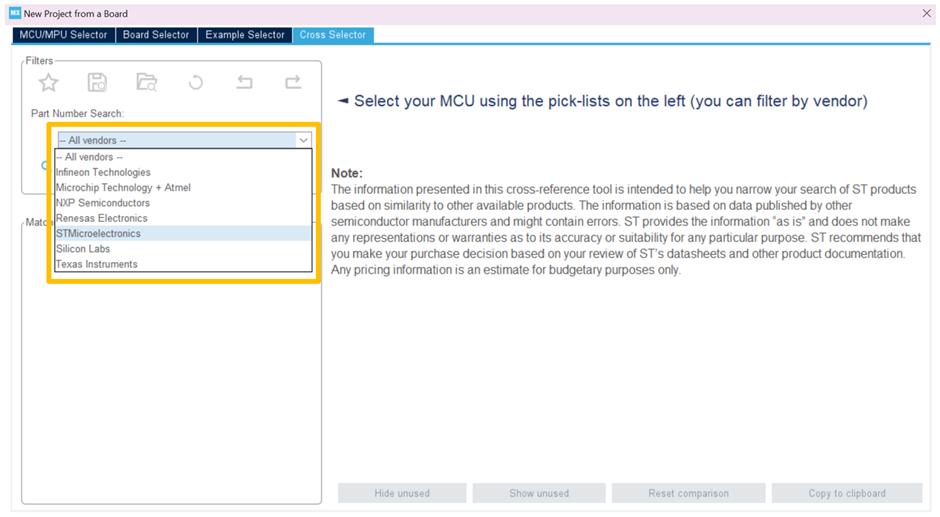Choose Microchip Technology + Atmel vendor
Screen dimensions: 940x517
click(x=123, y=187)
